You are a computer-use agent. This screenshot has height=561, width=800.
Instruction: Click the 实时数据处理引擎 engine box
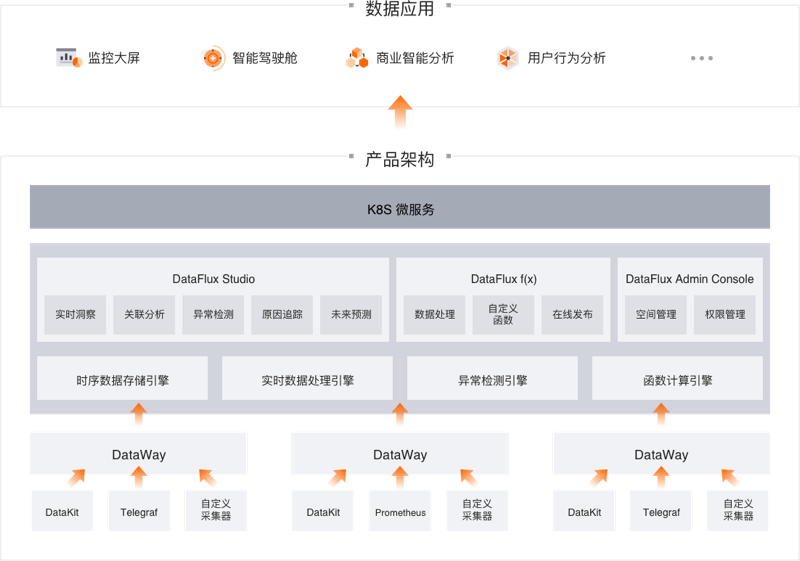[x=307, y=378]
